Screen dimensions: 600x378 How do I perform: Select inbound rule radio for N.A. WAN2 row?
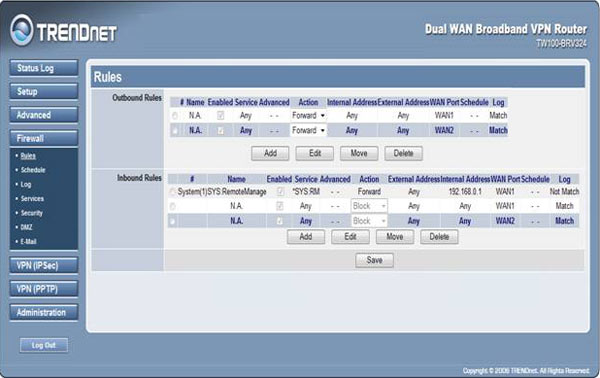pyautogui.click(x=173, y=221)
